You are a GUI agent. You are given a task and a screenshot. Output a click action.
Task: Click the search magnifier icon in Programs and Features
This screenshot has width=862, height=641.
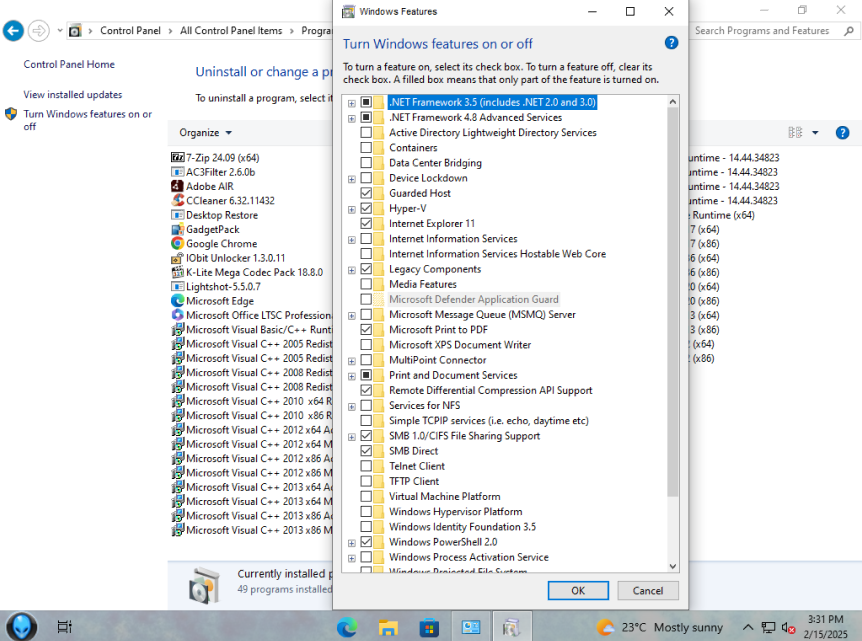point(849,31)
